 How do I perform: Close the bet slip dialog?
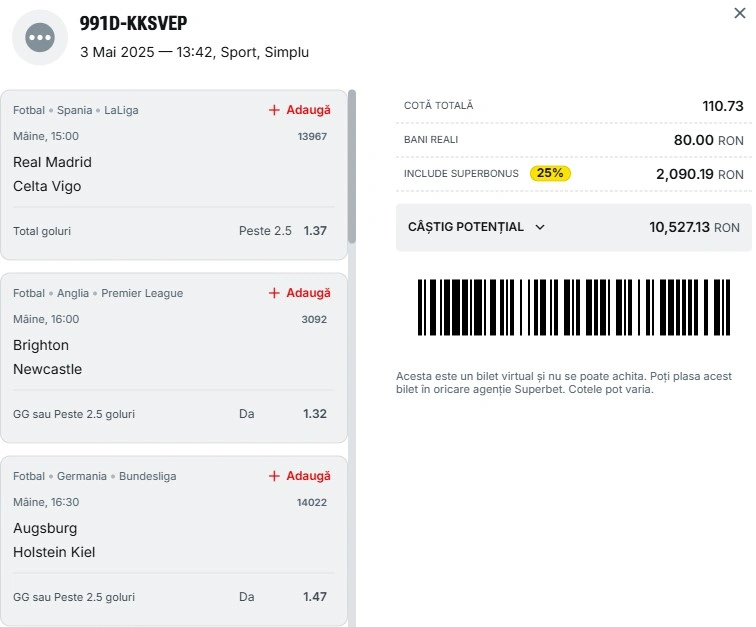740,13
